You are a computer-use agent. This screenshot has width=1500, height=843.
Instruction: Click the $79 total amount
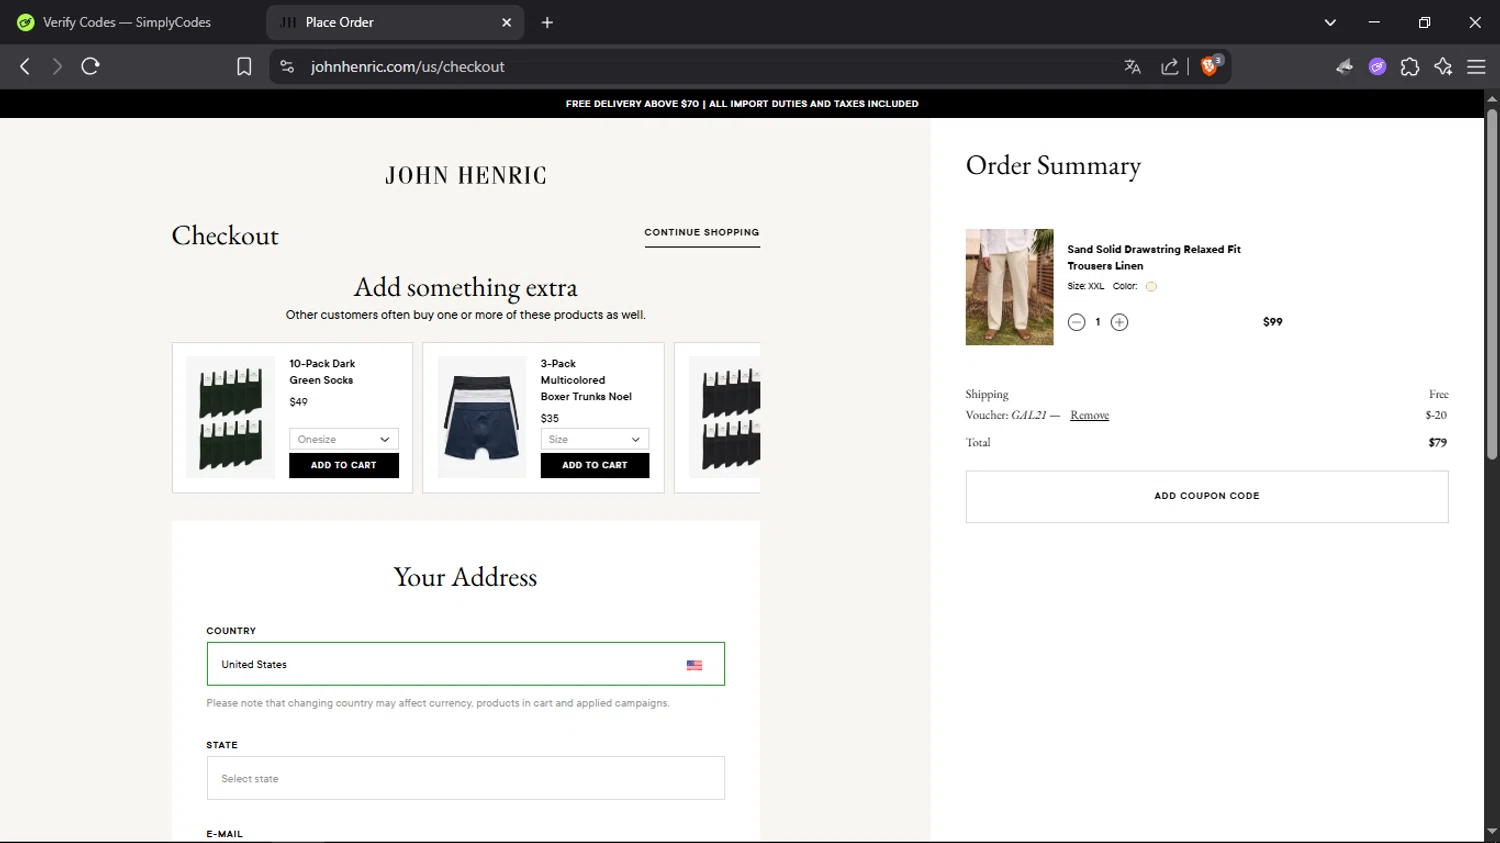tap(1437, 442)
